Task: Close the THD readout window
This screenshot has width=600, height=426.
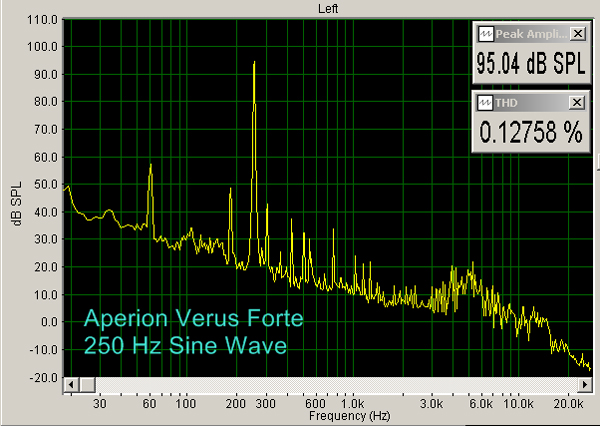Action: [577, 103]
